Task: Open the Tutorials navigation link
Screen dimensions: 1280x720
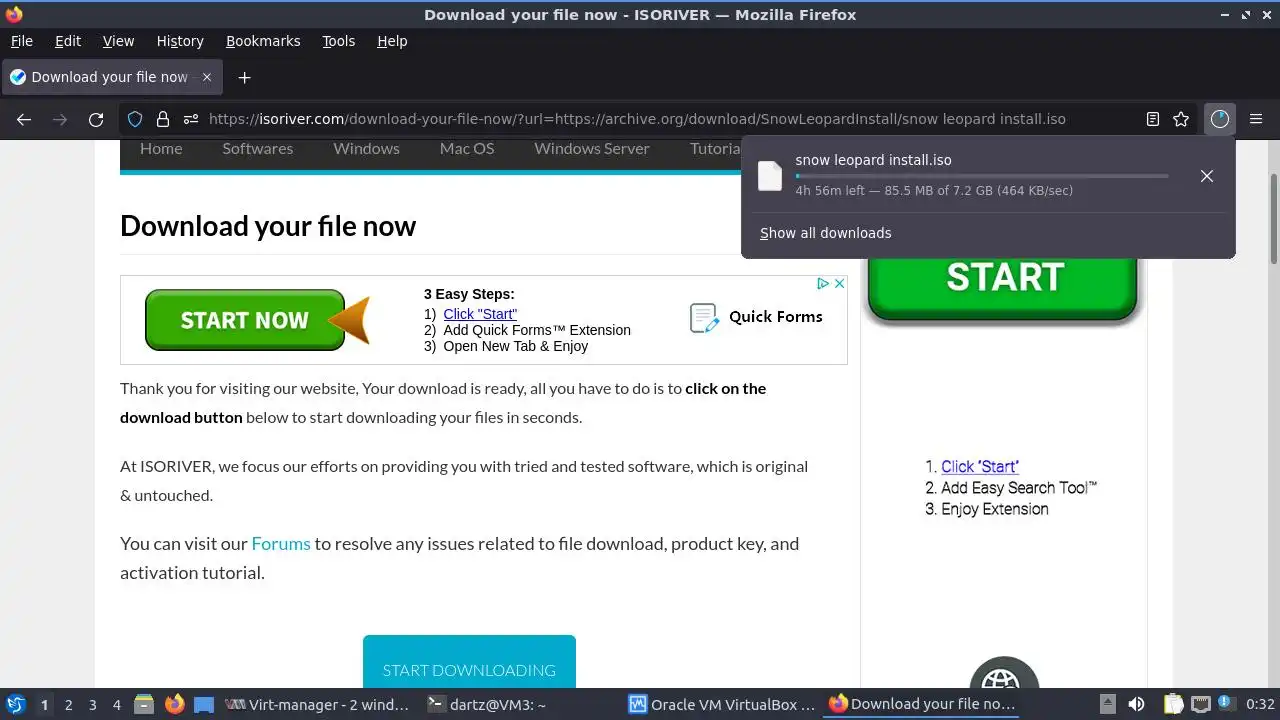Action: click(x=715, y=148)
